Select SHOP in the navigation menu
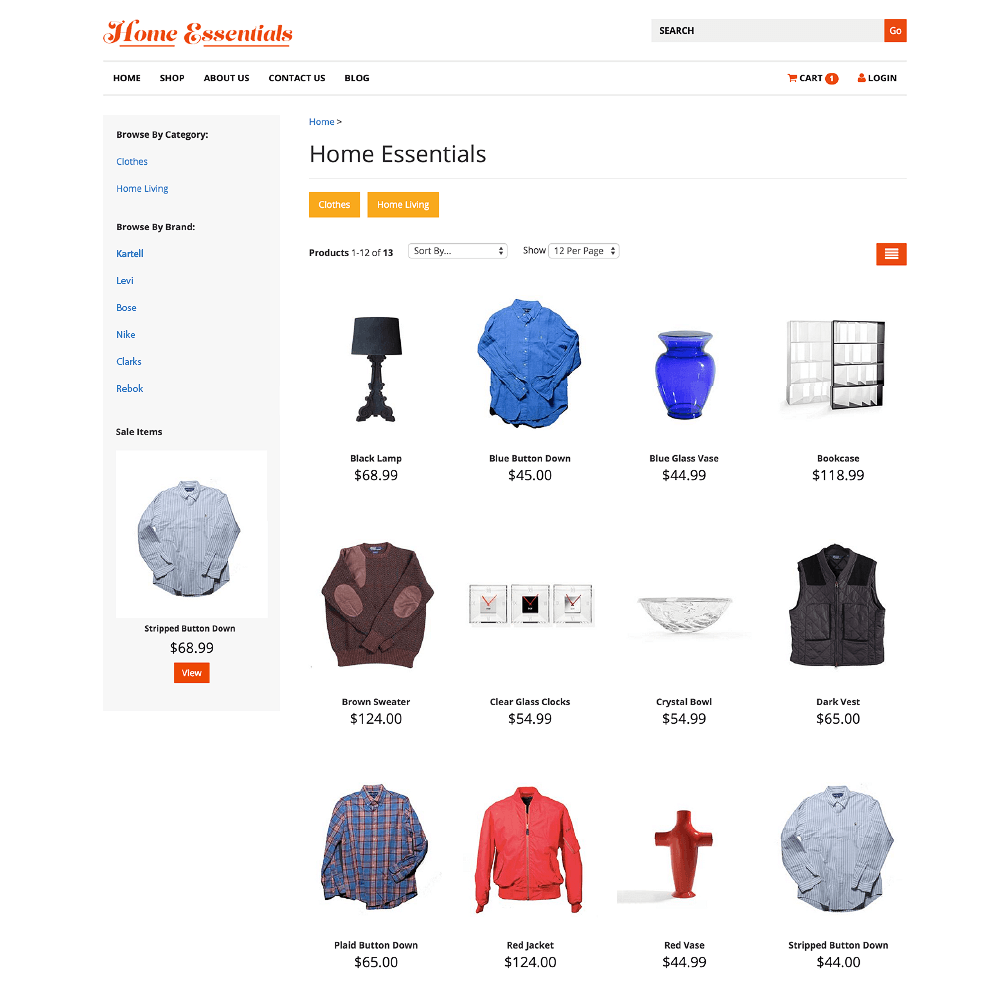The width and height of the screenshot is (1000, 1000). (x=172, y=78)
